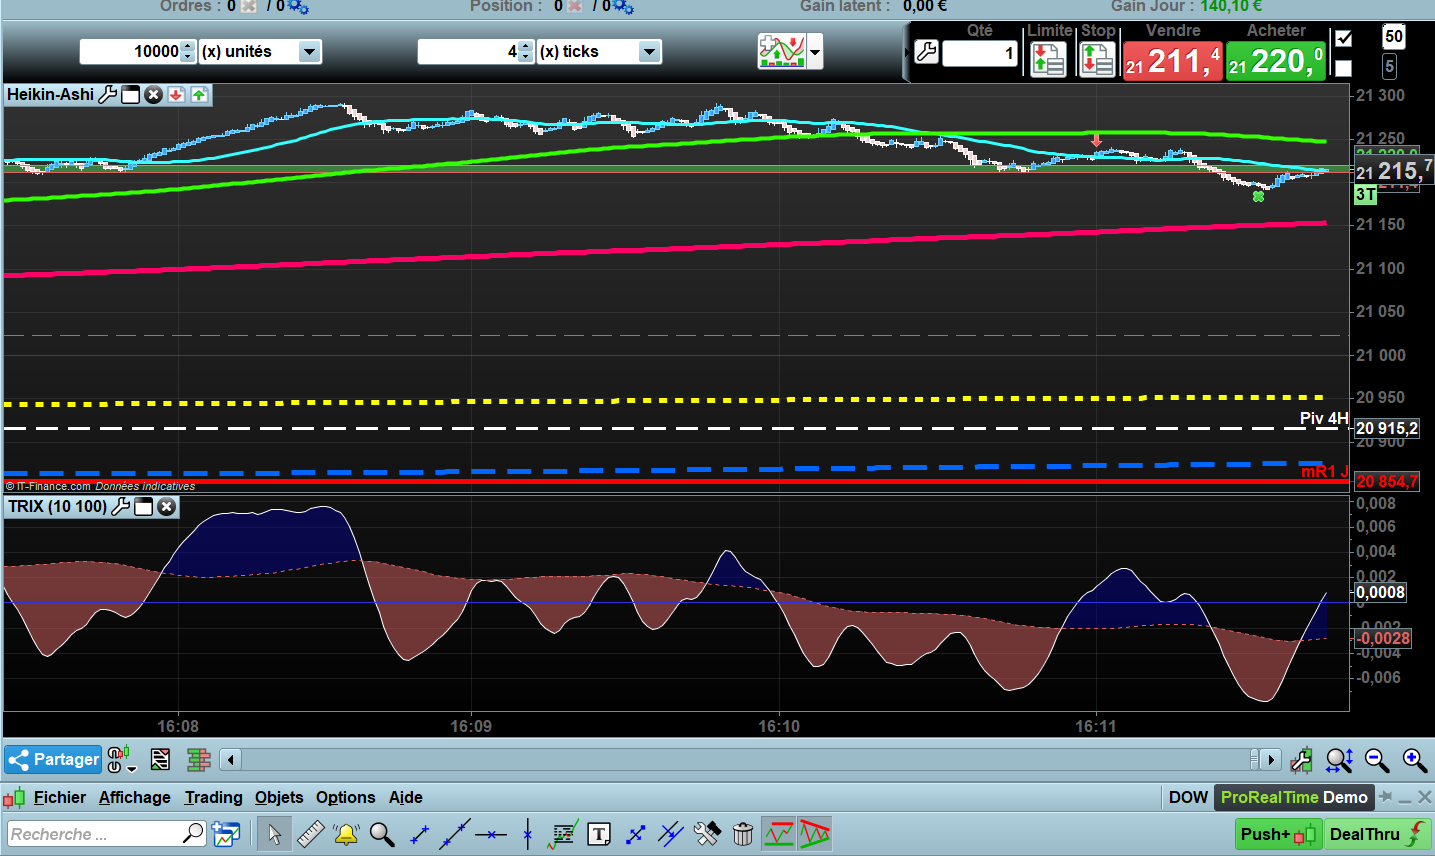Select the ruler measurement tool
This screenshot has width=1435, height=856.
point(310,834)
